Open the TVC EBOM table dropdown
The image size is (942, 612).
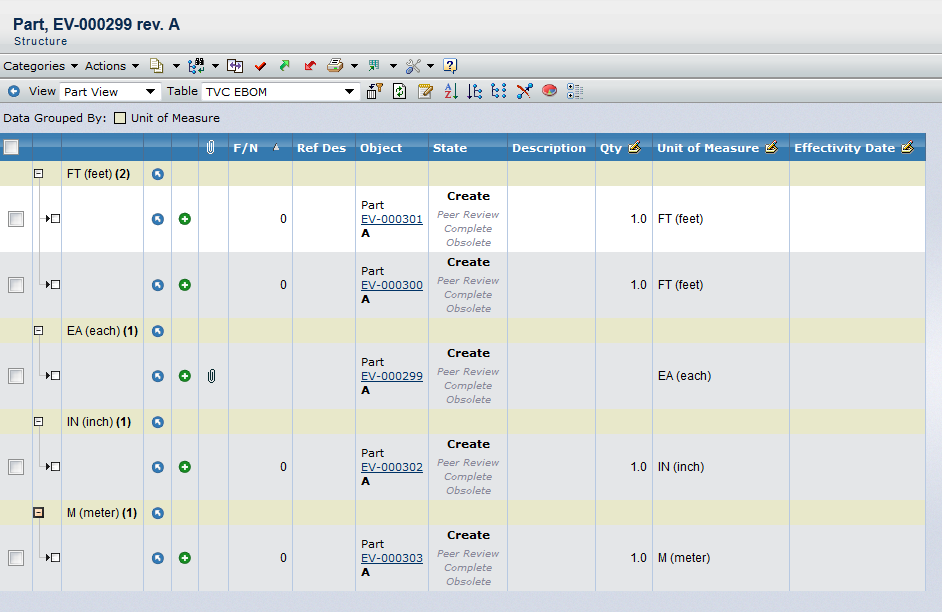[280, 91]
